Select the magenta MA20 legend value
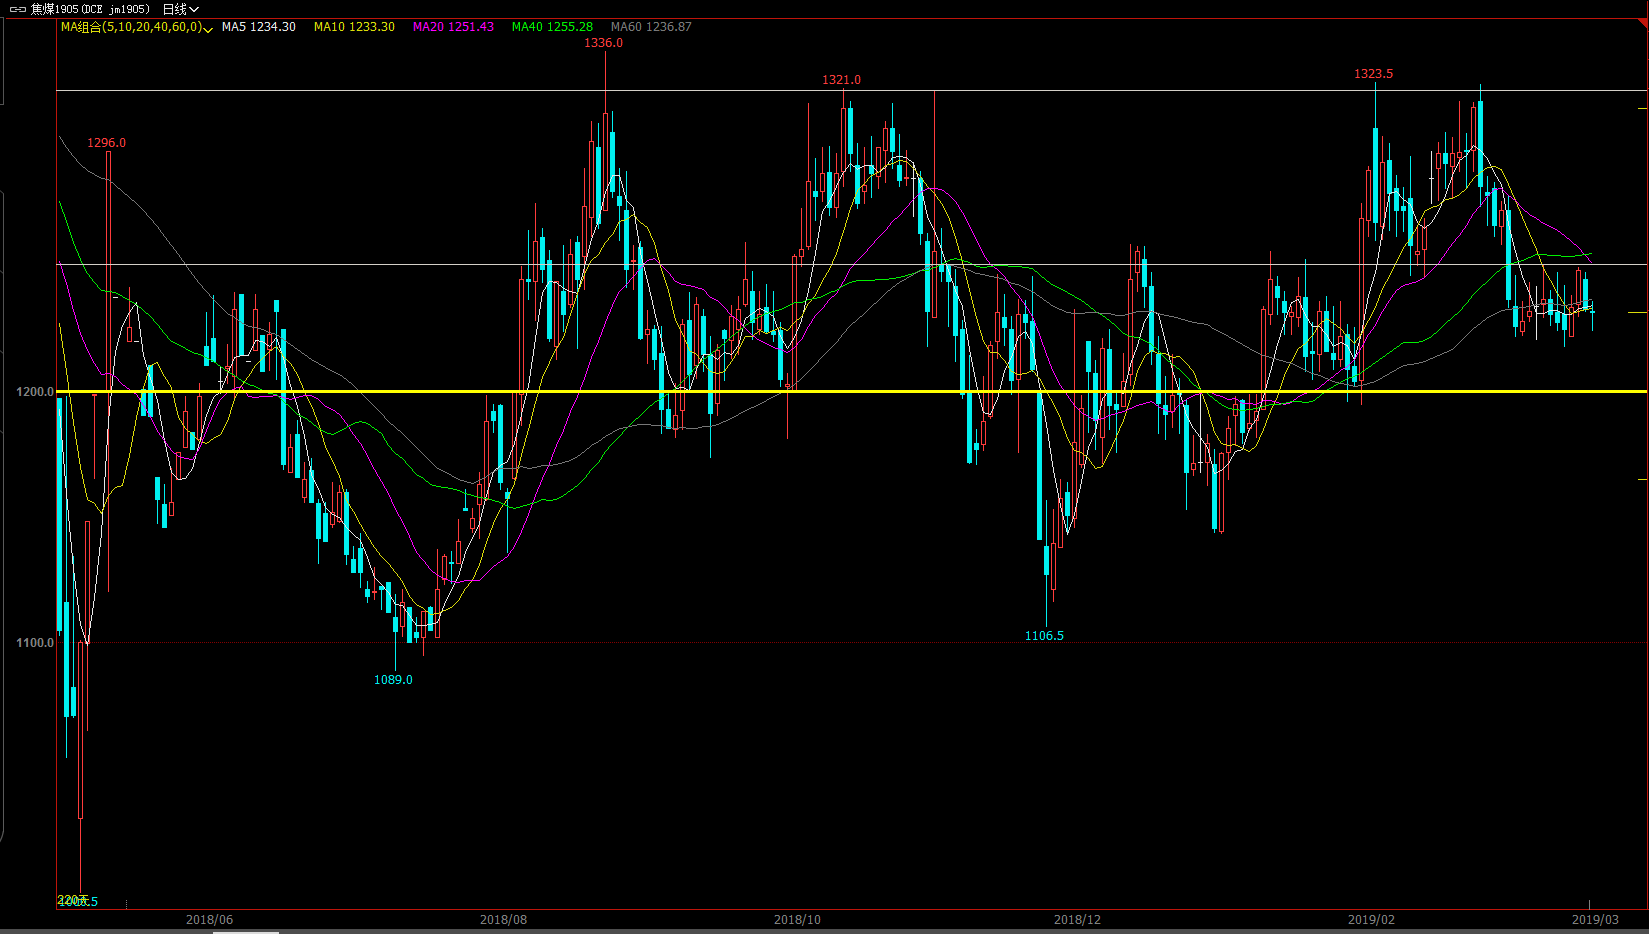This screenshot has height=934, width=1649. point(453,27)
